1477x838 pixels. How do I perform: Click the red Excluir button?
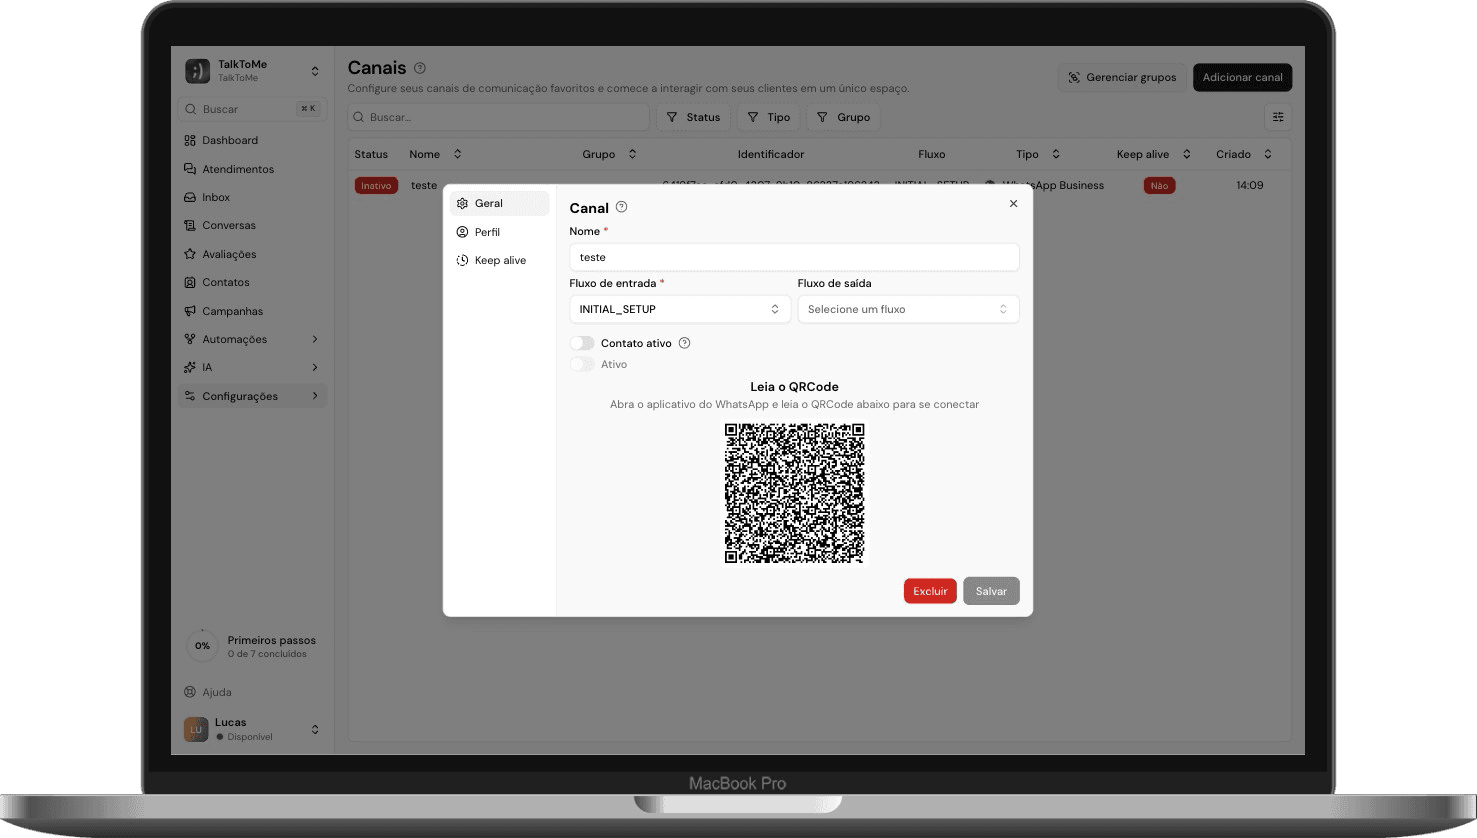(929, 591)
